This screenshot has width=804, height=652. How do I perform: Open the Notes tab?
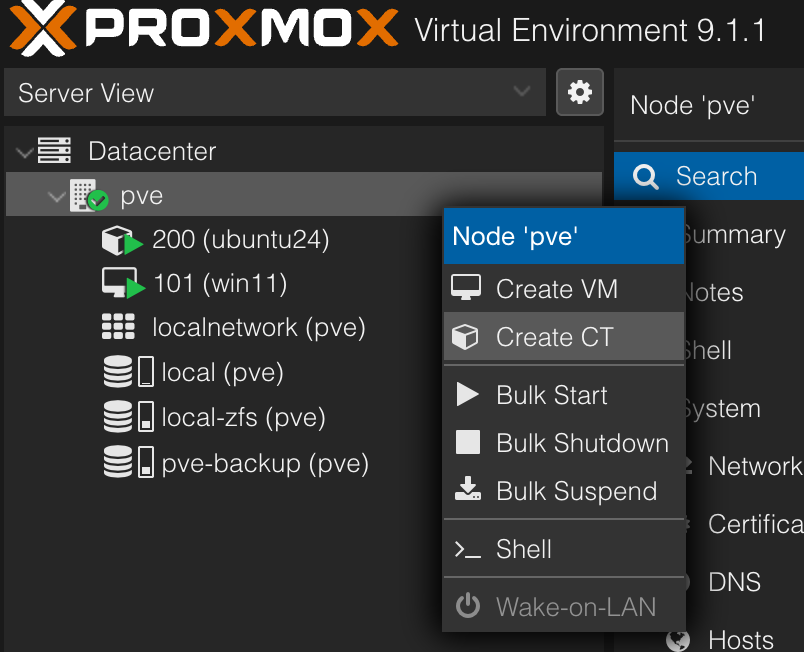coord(714,293)
